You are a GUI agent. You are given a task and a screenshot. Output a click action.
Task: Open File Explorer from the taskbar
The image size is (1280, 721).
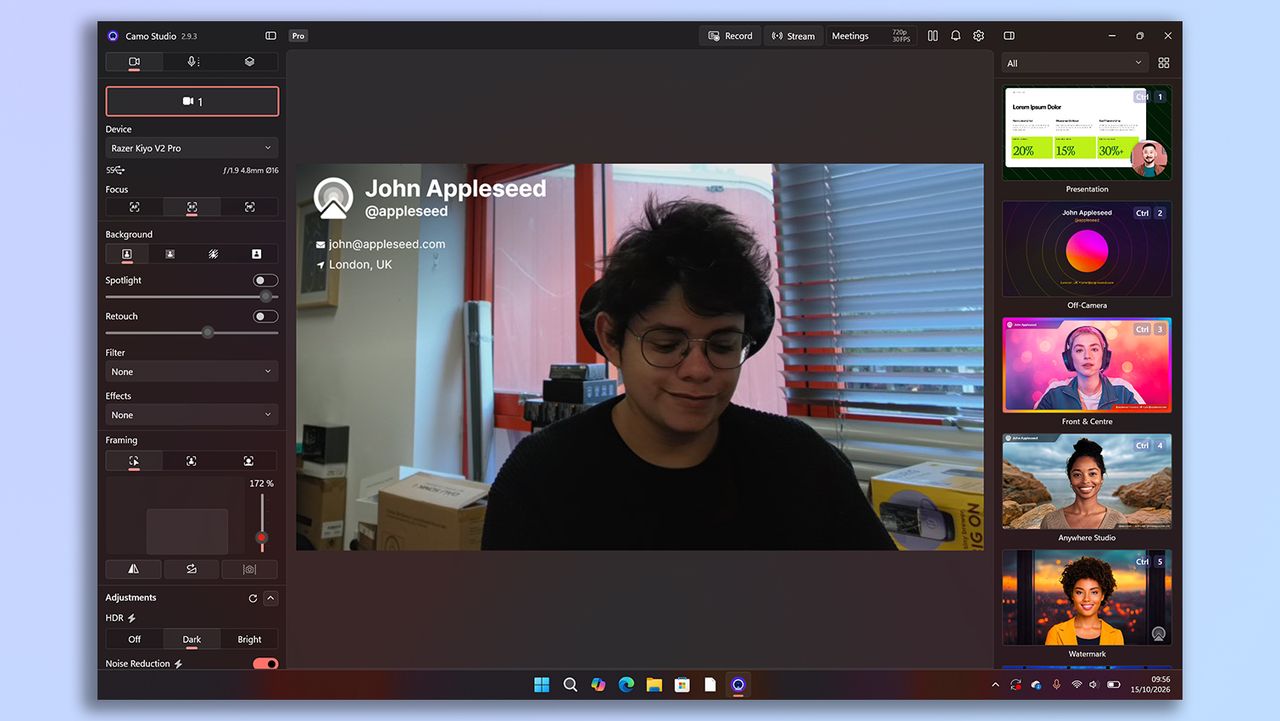(x=654, y=685)
